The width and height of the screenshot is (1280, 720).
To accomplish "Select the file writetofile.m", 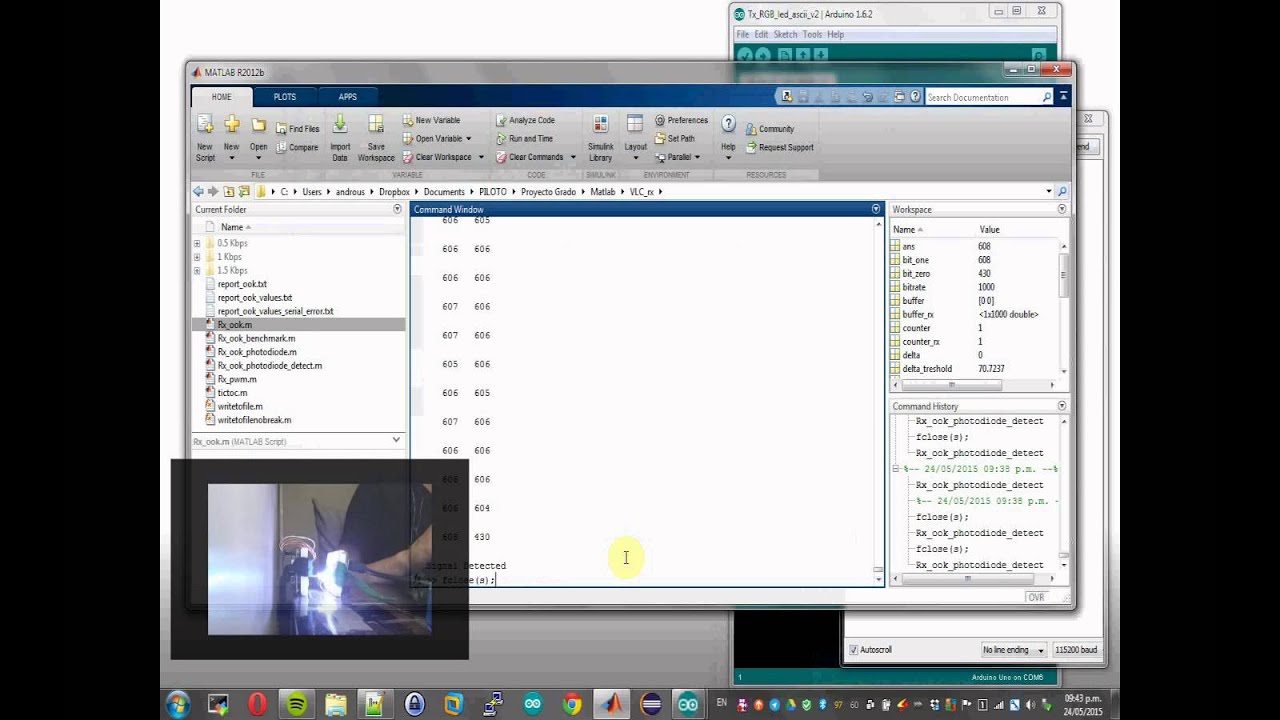I will 240,406.
